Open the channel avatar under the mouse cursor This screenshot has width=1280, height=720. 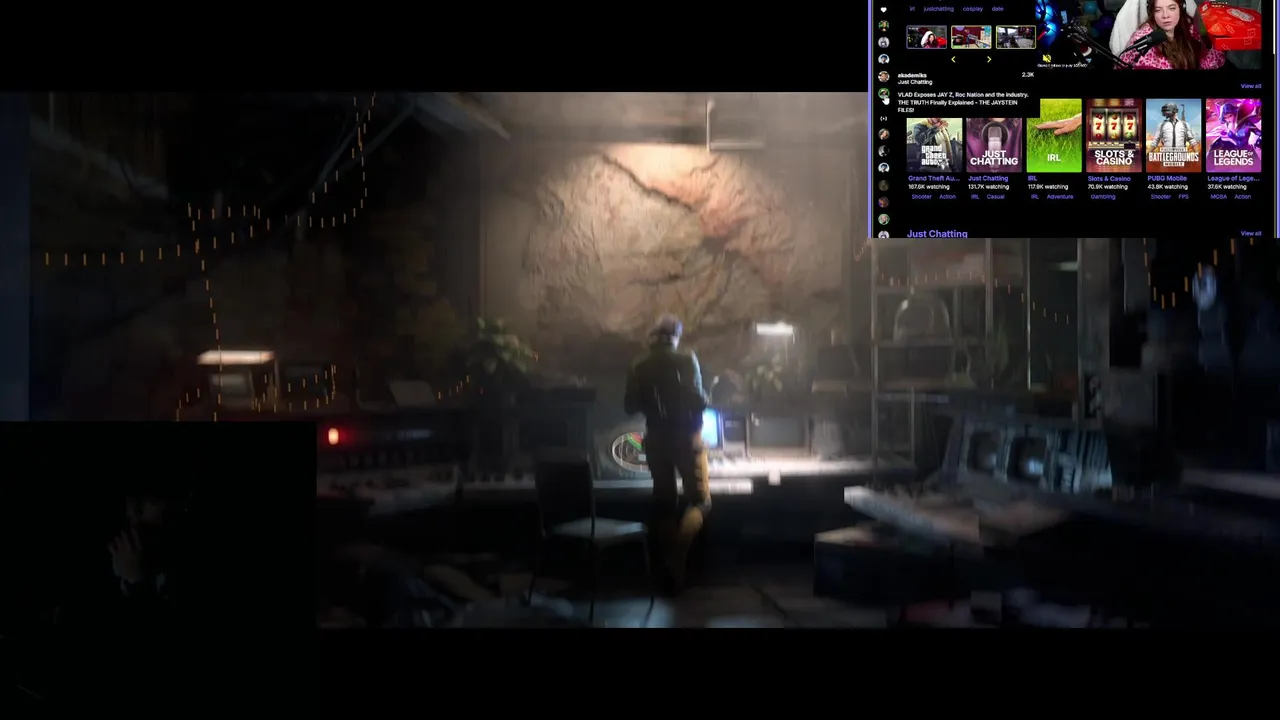tap(883, 93)
